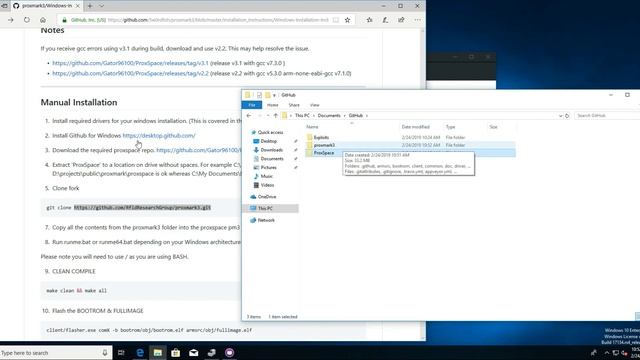Open Edge Settings and more menu
This screenshot has width=640, height=360.
(x=417, y=20)
